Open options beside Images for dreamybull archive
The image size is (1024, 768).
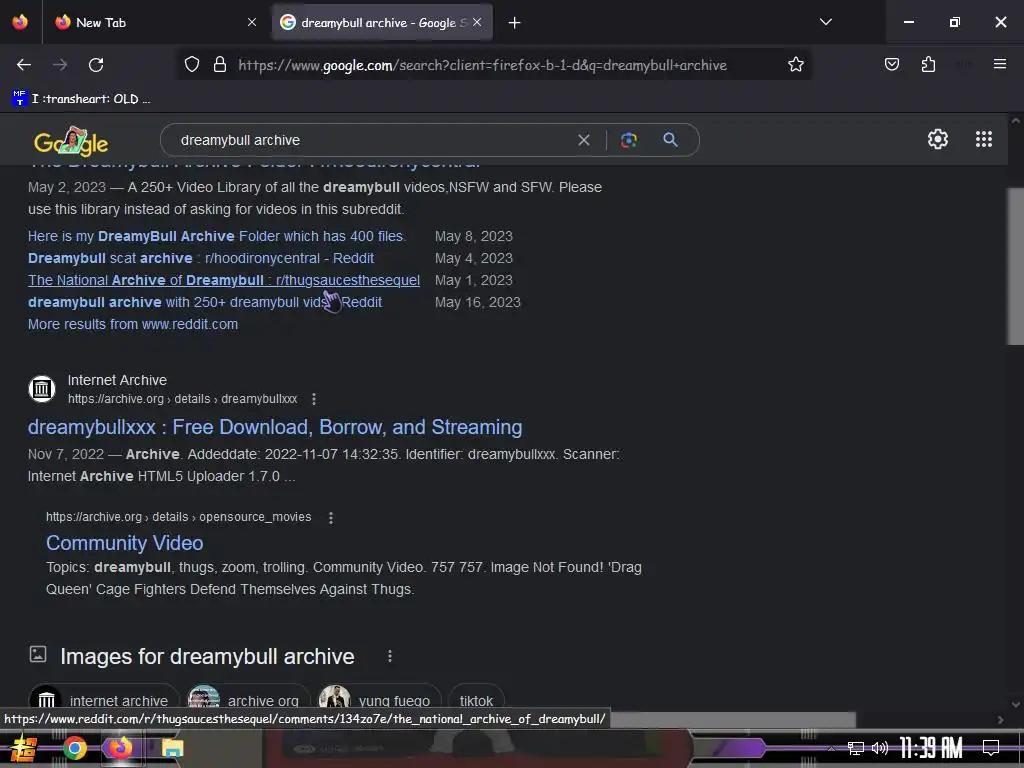[x=390, y=656]
